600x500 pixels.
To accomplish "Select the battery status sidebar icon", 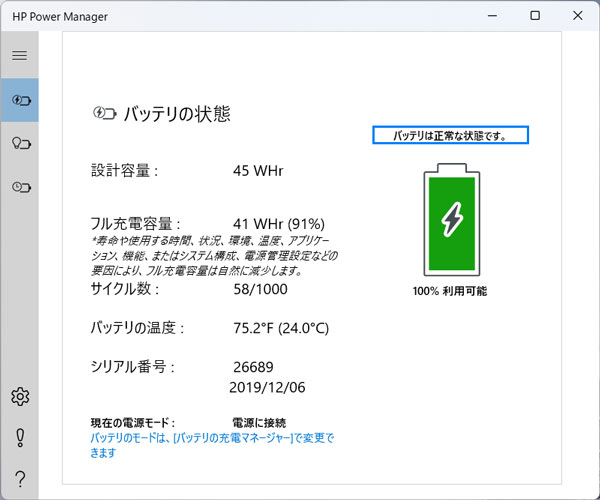I will tap(19, 100).
